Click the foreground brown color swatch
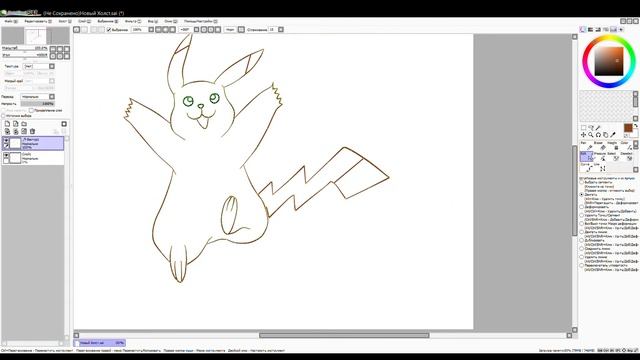 coord(628,128)
